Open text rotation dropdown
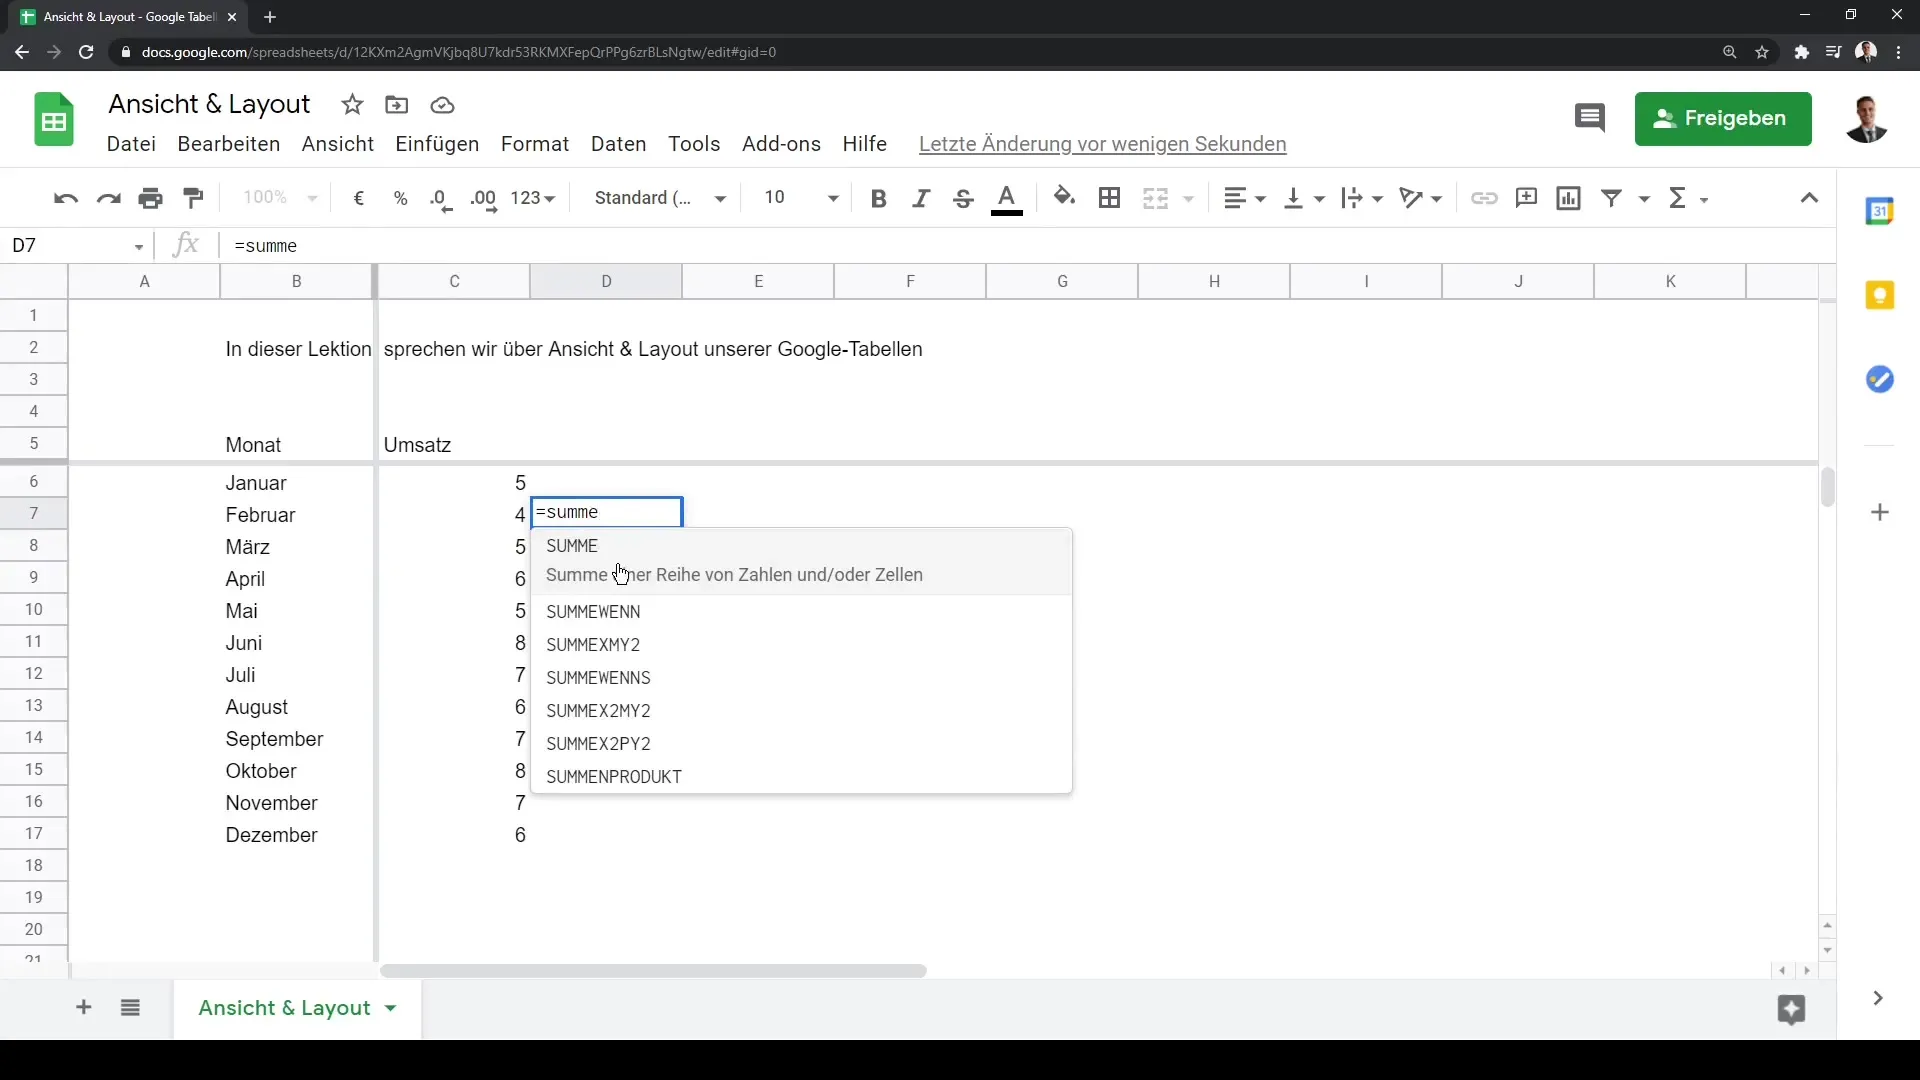This screenshot has height=1080, width=1920. click(1420, 198)
